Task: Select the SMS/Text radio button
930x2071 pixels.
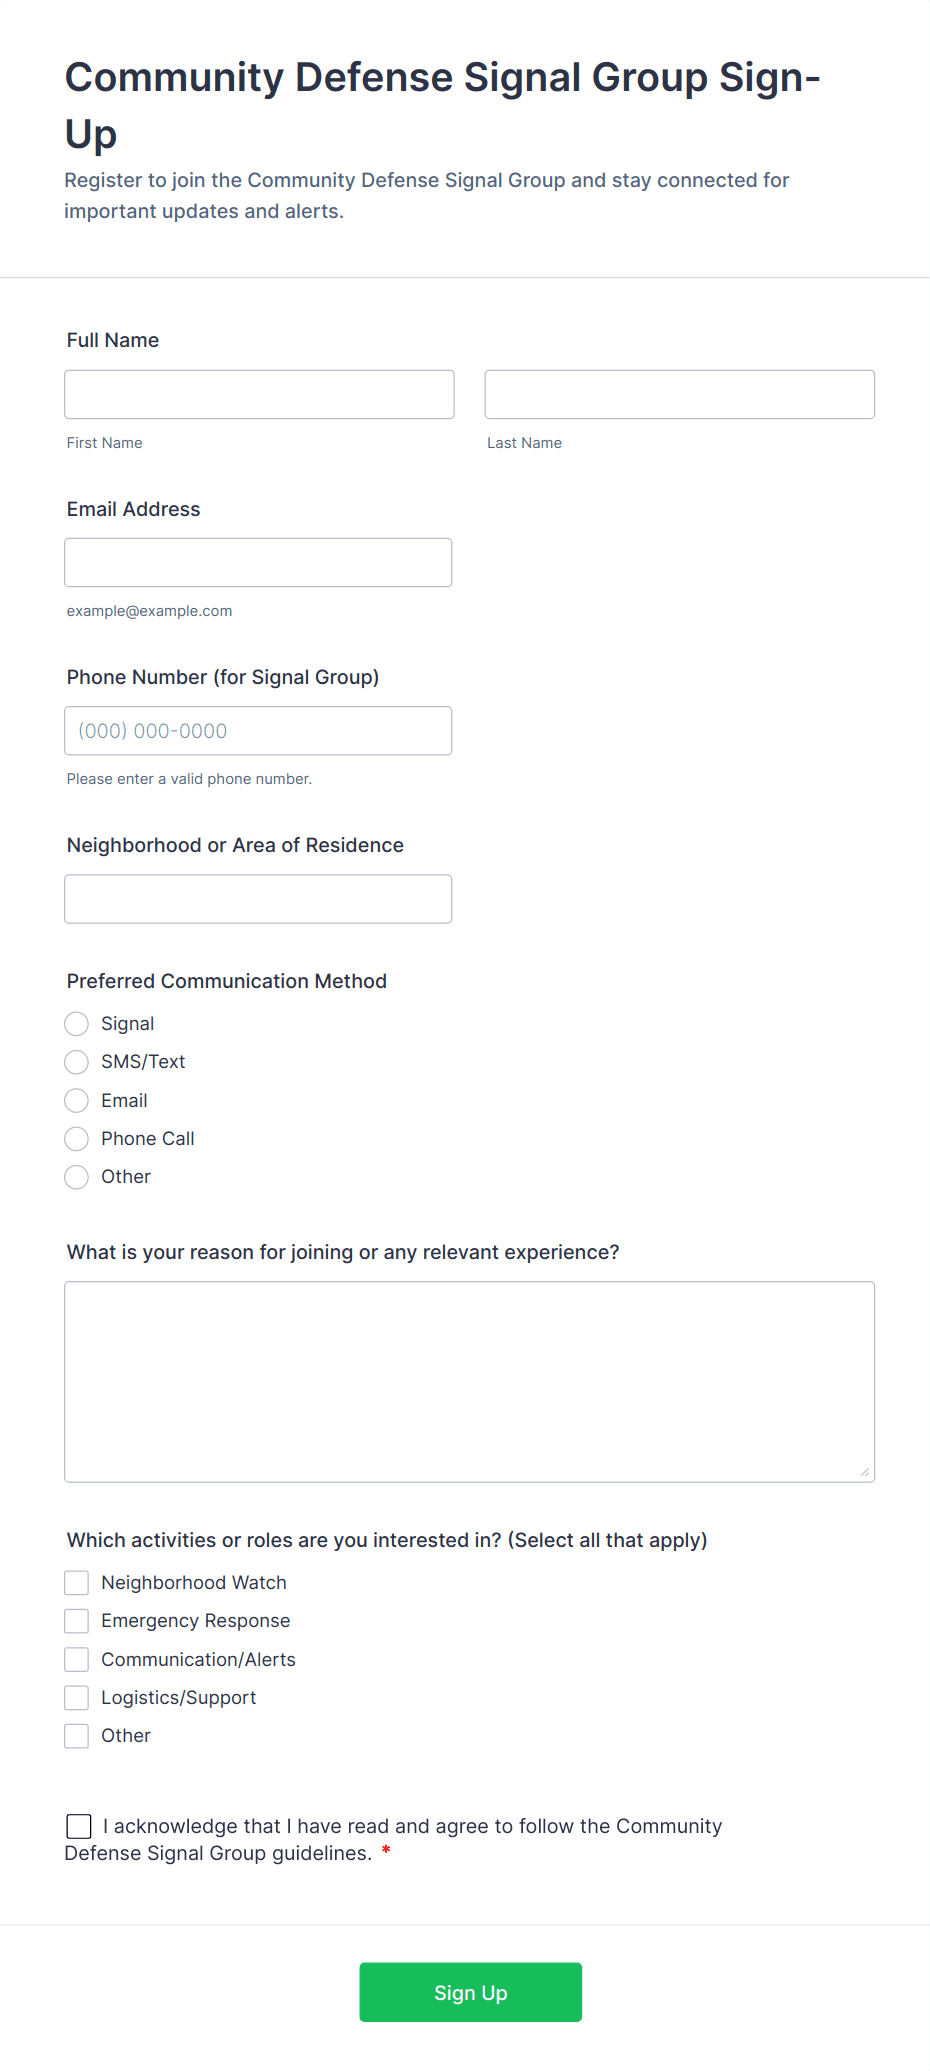Action: 76,1062
